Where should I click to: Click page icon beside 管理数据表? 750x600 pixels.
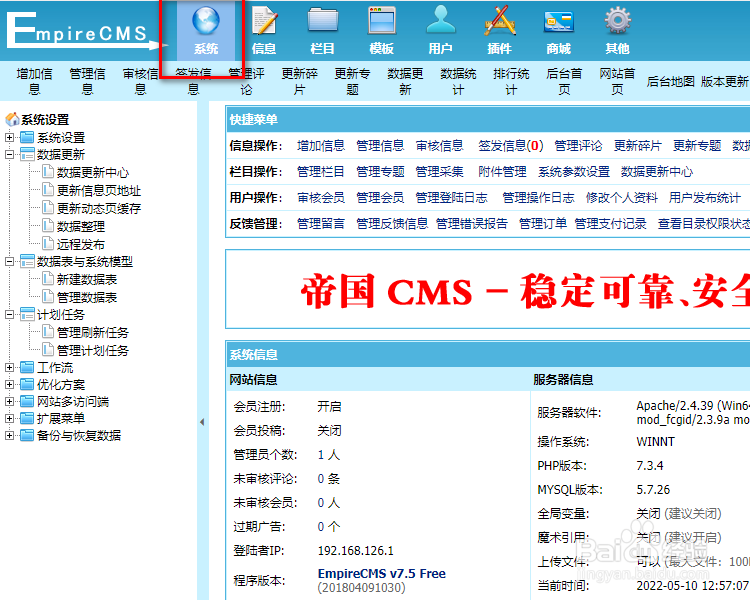click(47, 297)
